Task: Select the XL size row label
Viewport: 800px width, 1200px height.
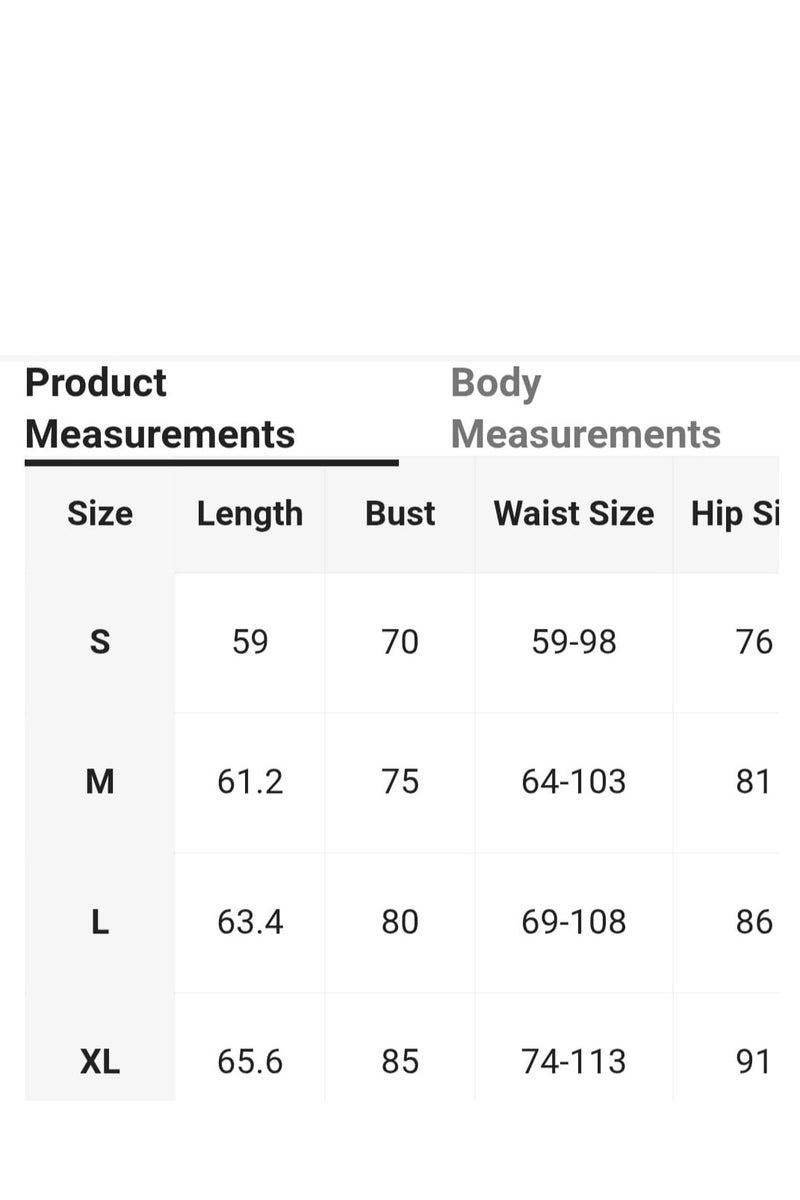Action: (x=100, y=1062)
